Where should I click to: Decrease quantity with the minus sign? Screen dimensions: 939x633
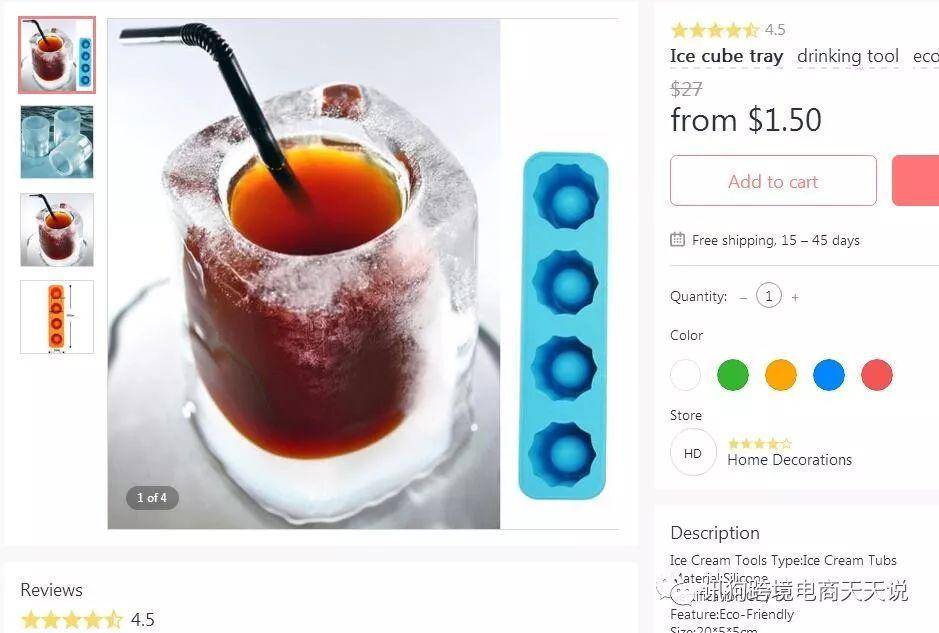point(743,297)
